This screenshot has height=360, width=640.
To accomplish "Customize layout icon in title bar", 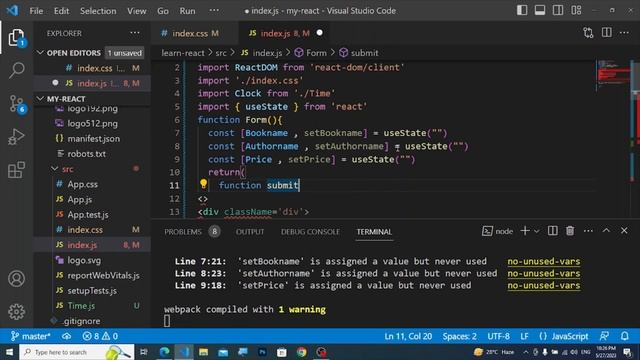I will (576, 10).
